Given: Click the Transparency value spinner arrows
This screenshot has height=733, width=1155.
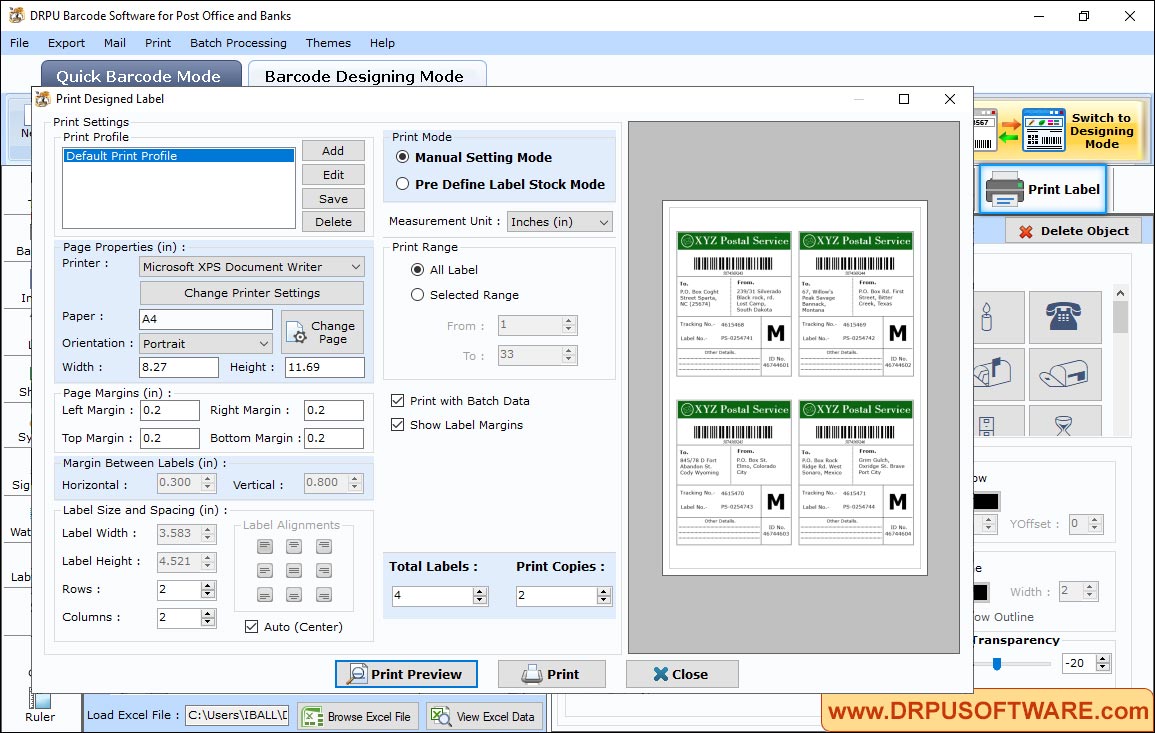Looking at the screenshot, I should pos(1103,663).
